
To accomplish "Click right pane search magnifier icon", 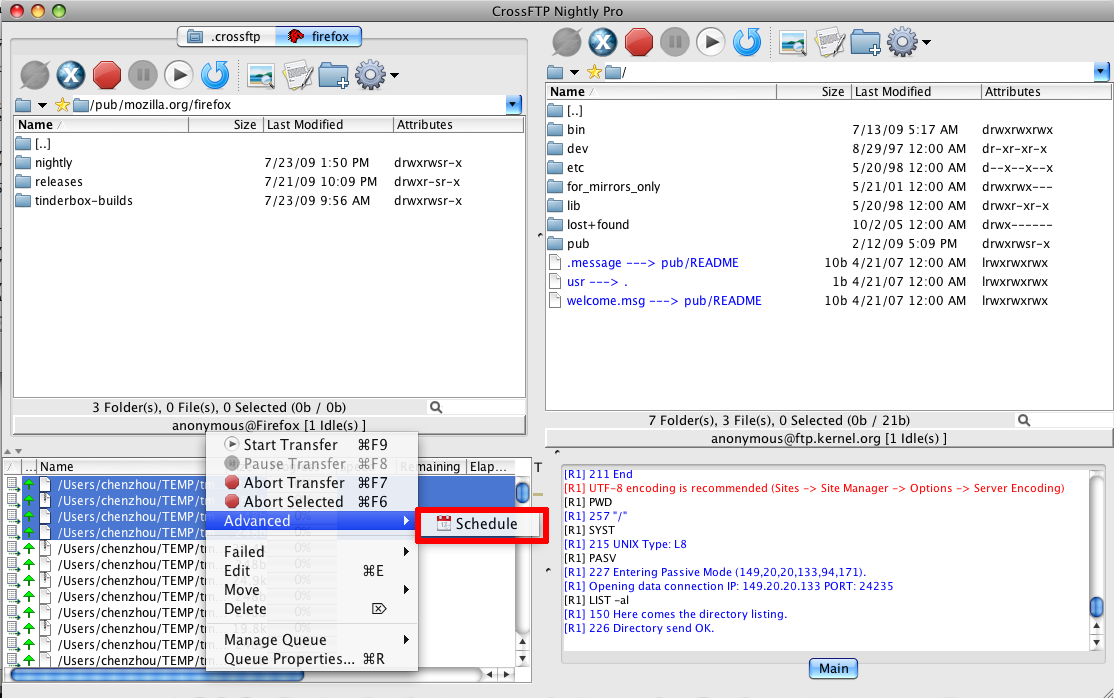I will (x=1024, y=420).
